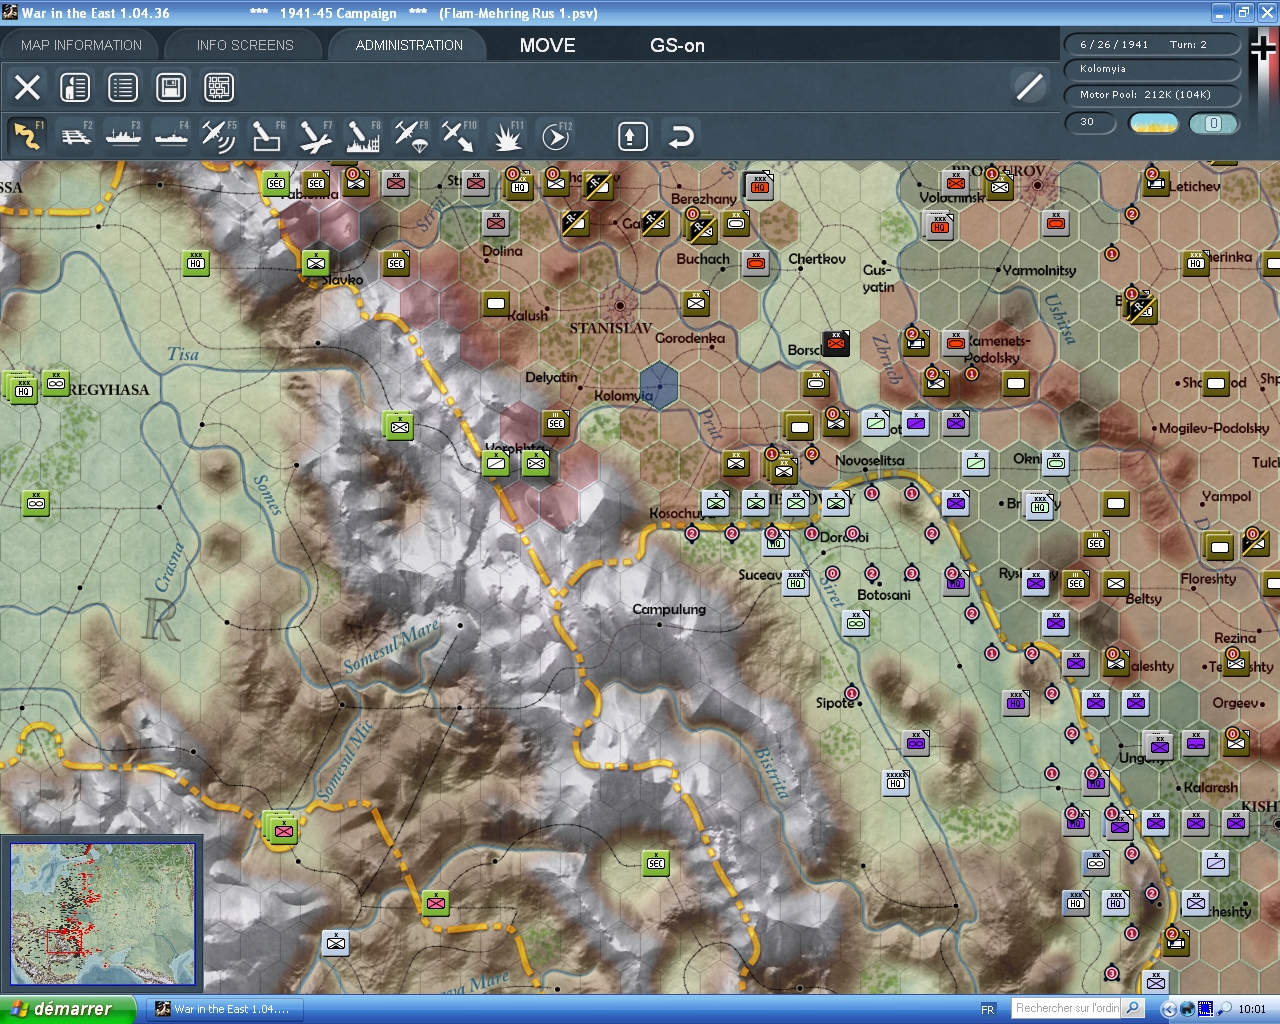Activate Rail Move mode (F2)

point(76,135)
